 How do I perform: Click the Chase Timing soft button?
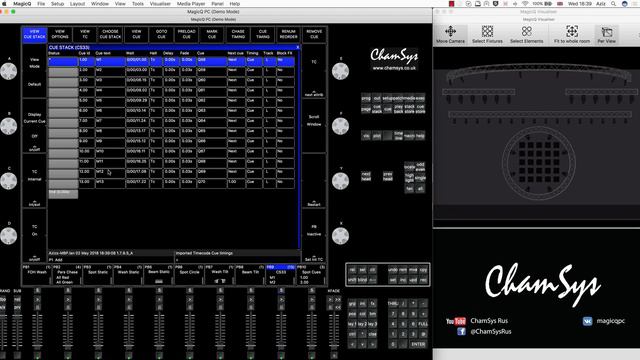(x=238, y=34)
